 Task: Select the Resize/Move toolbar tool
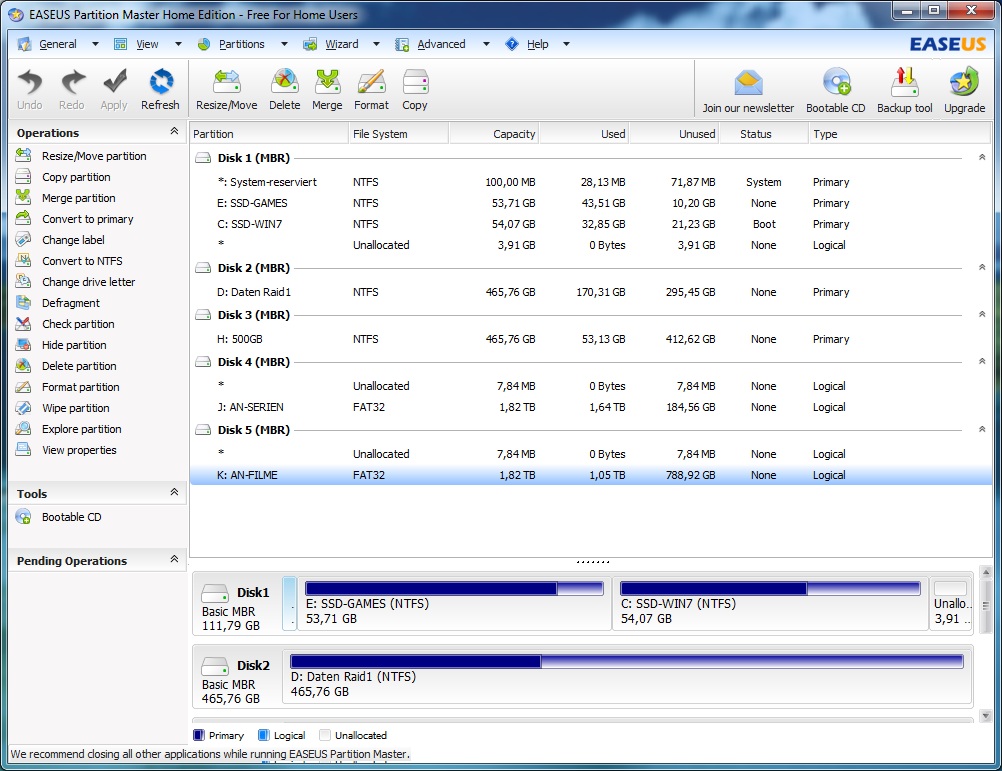(x=226, y=89)
